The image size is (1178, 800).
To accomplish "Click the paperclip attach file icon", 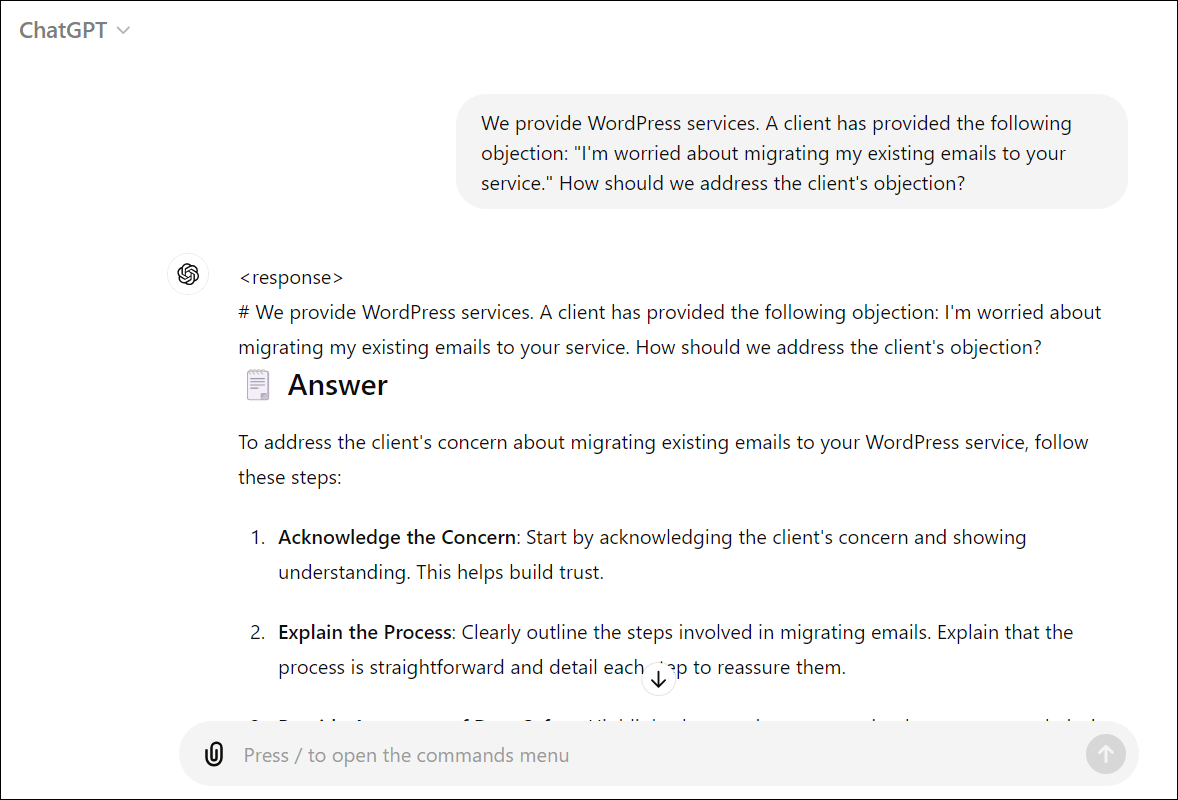I will pyautogui.click(x=214, y=754).
